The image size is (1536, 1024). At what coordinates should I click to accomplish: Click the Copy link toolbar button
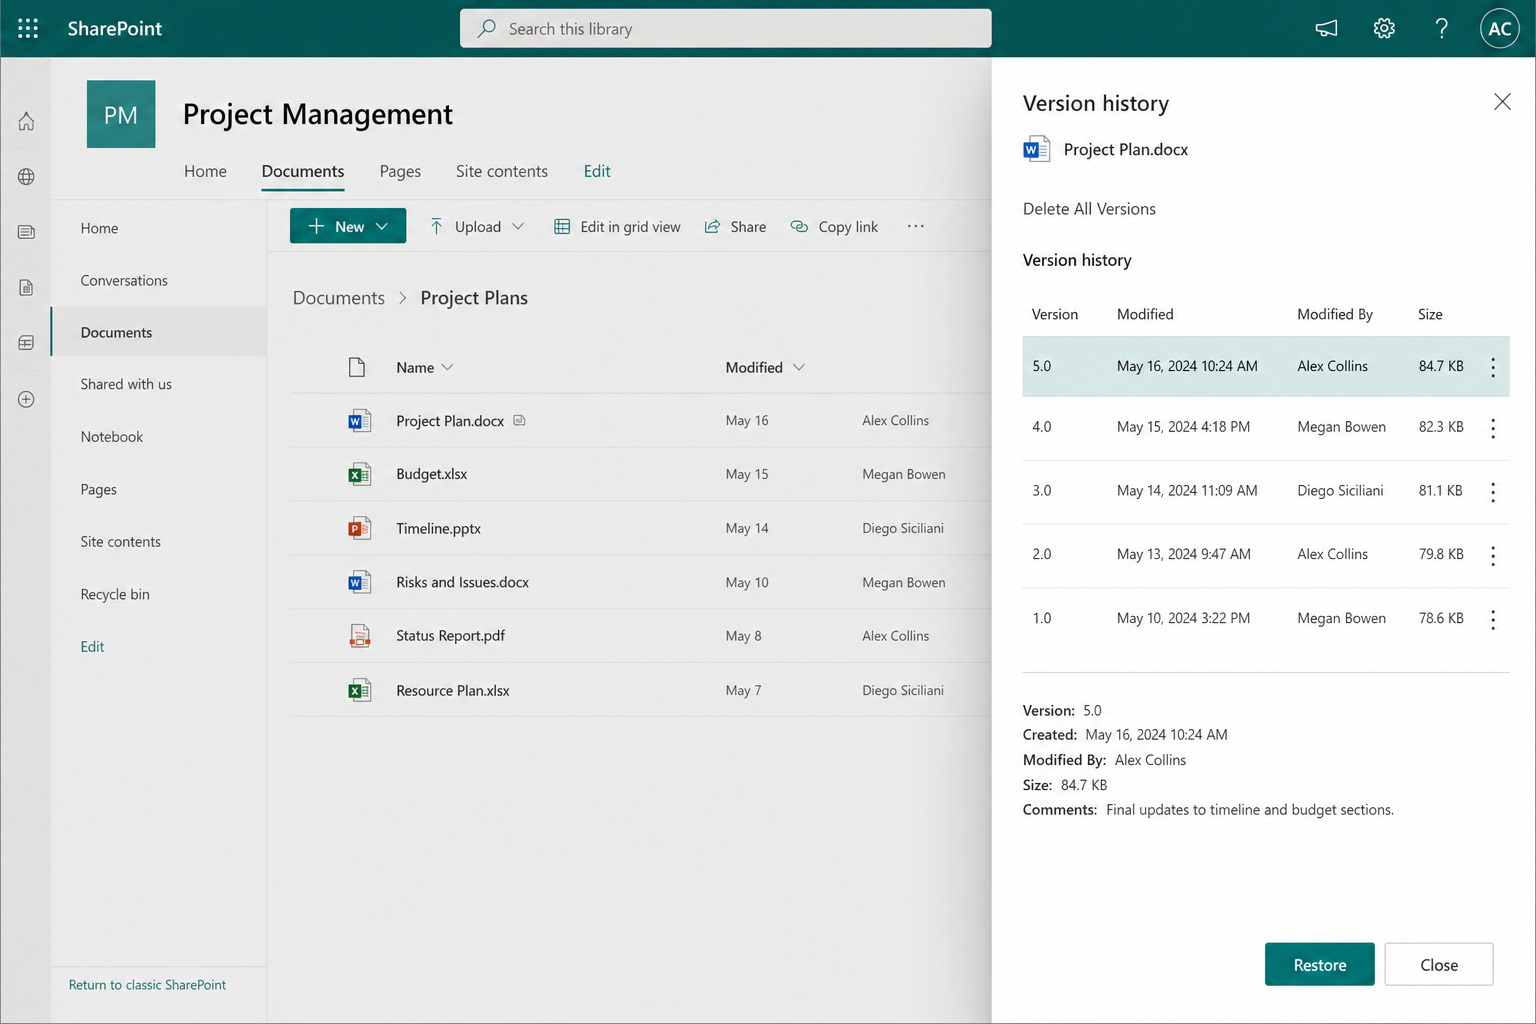(834, 227)
